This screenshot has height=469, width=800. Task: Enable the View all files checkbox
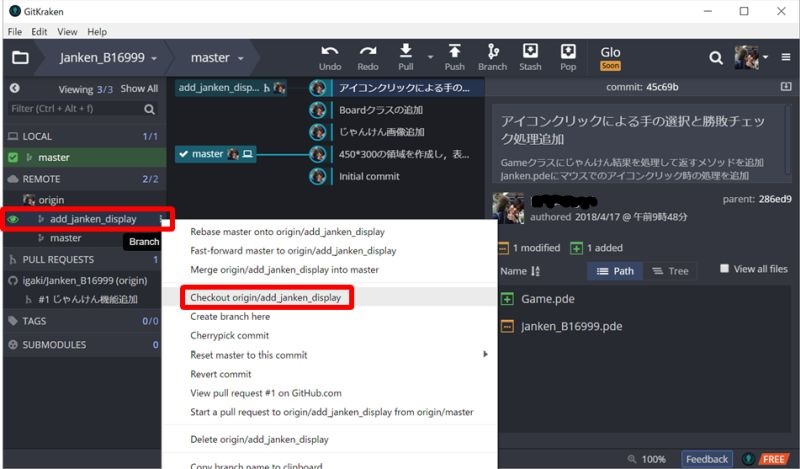coord(725,269)
